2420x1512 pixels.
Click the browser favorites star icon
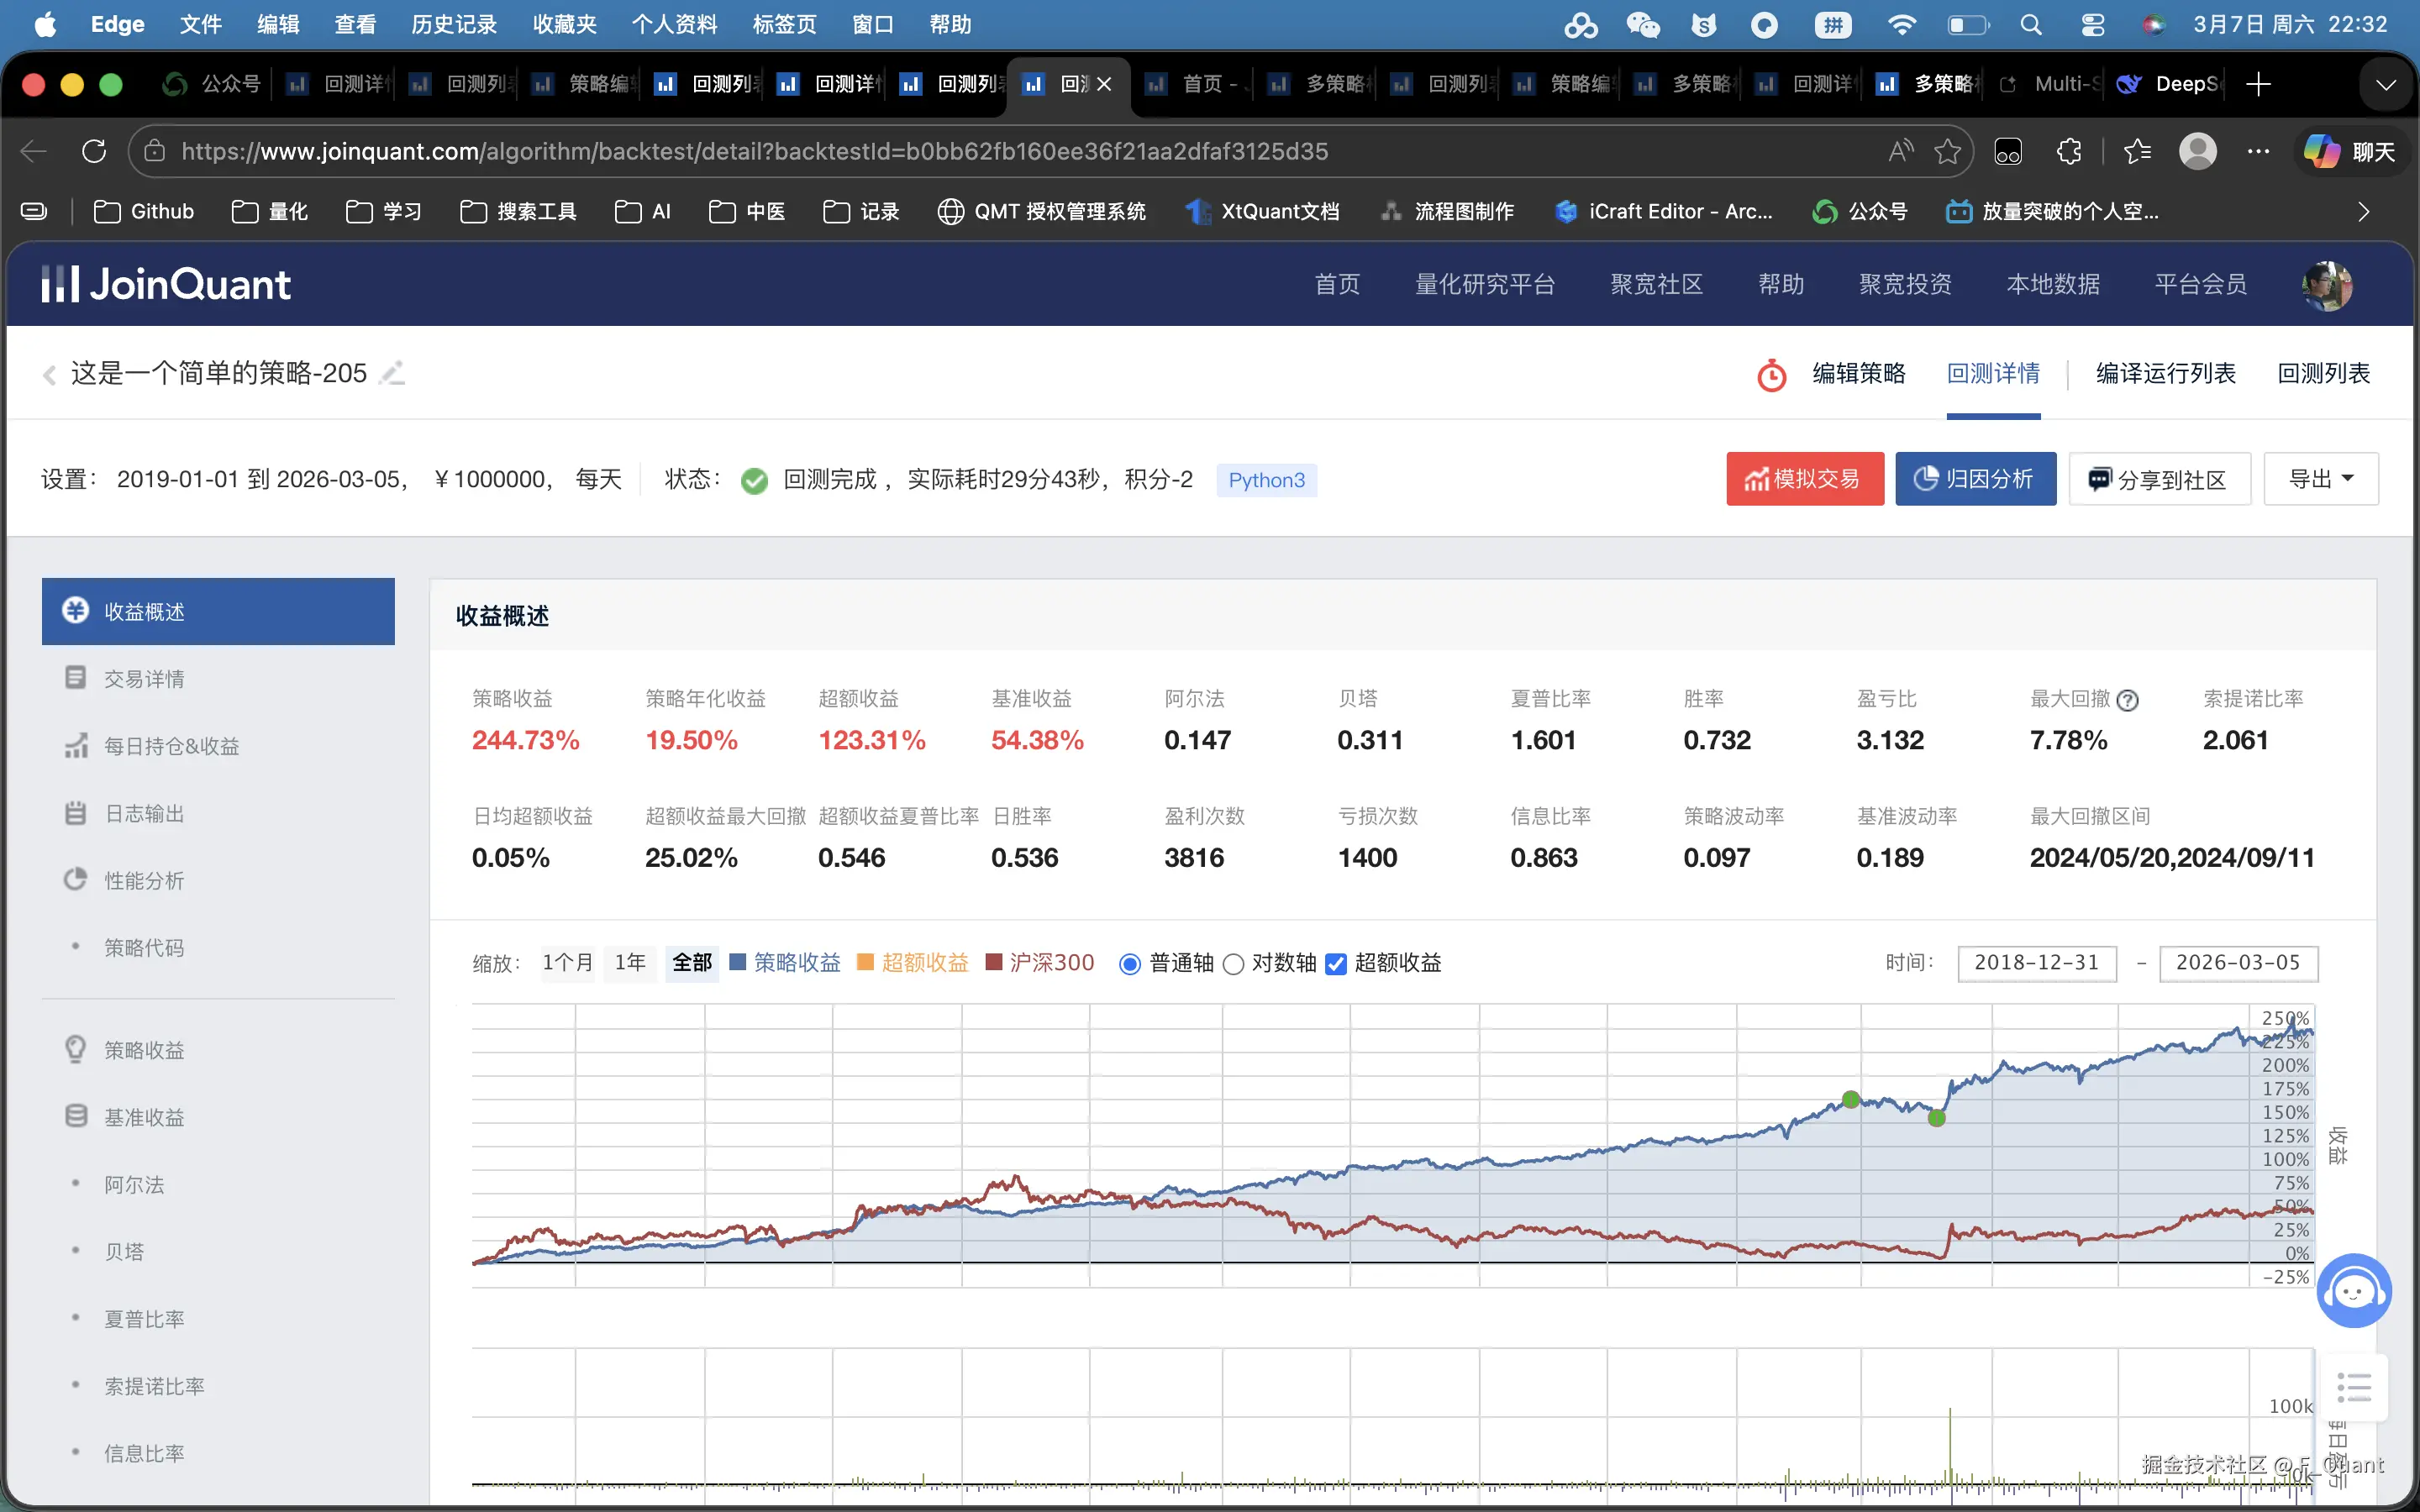(x=1946, y=151)
